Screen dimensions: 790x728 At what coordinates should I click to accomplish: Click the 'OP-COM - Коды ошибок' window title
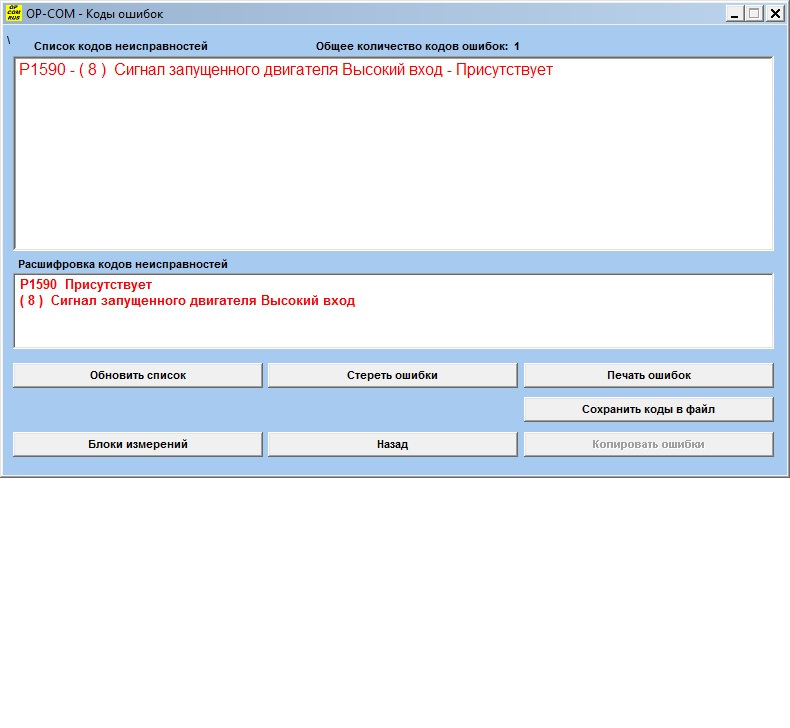[x=95, y=14]
